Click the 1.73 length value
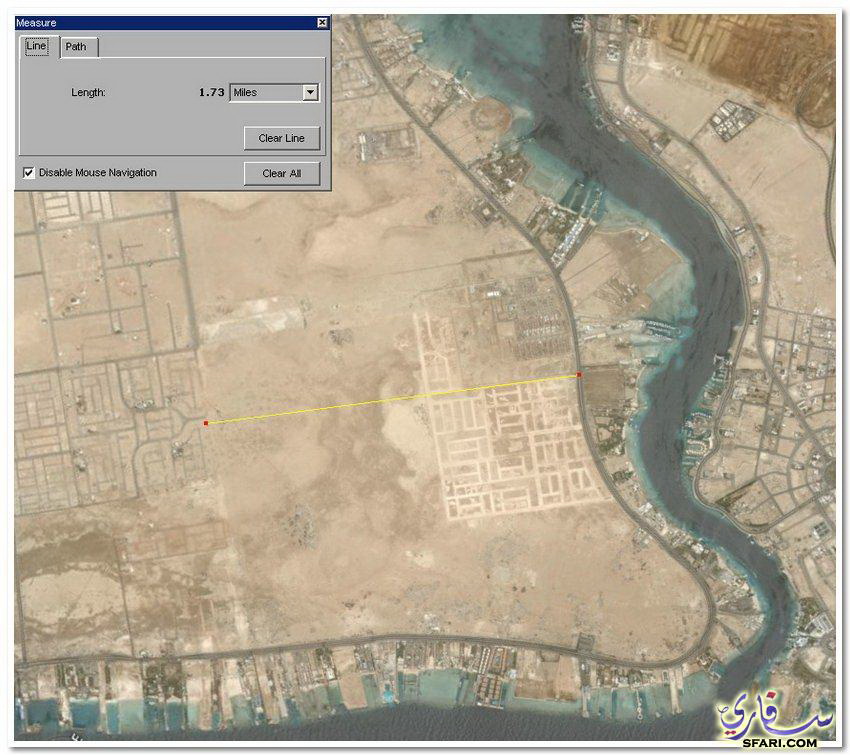 211,93
